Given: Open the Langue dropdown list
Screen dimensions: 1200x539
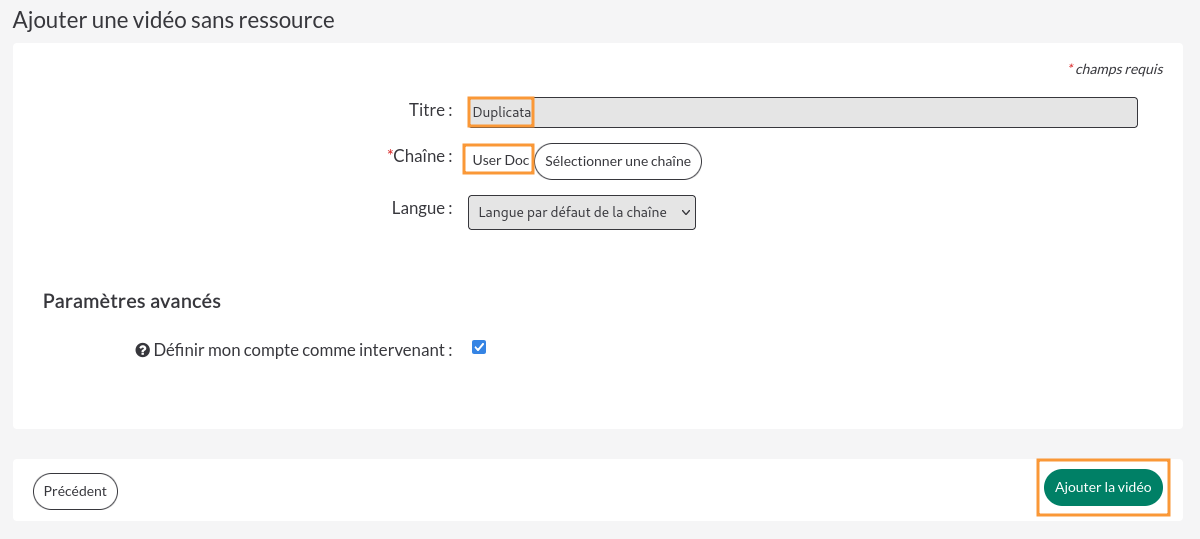Looking at the screenshot, I should [582, 212].
